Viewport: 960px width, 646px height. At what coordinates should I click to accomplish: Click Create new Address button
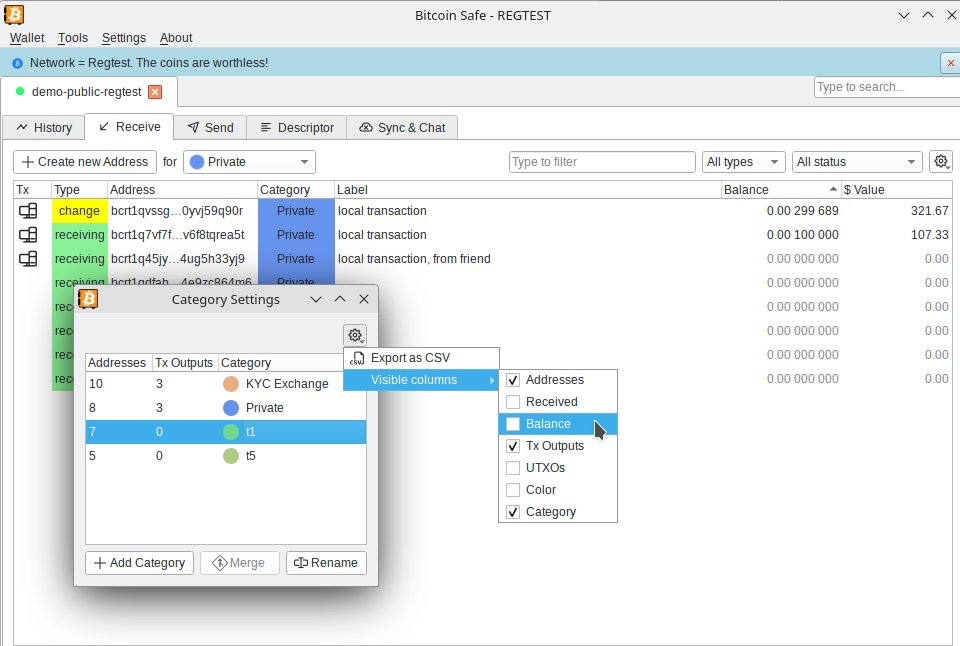pos(85,162)
